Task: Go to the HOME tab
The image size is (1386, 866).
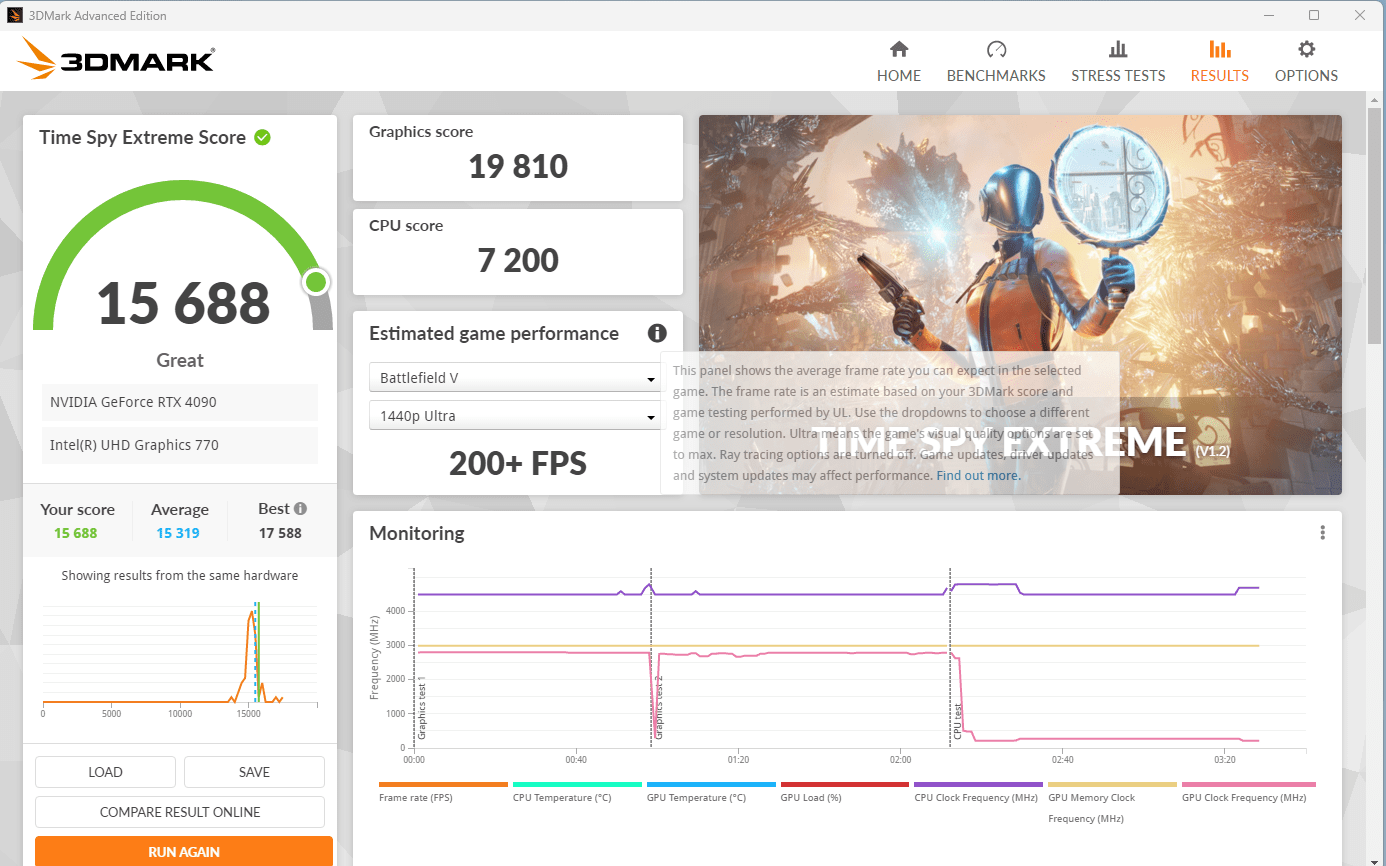Action: [x=899, y=62]
